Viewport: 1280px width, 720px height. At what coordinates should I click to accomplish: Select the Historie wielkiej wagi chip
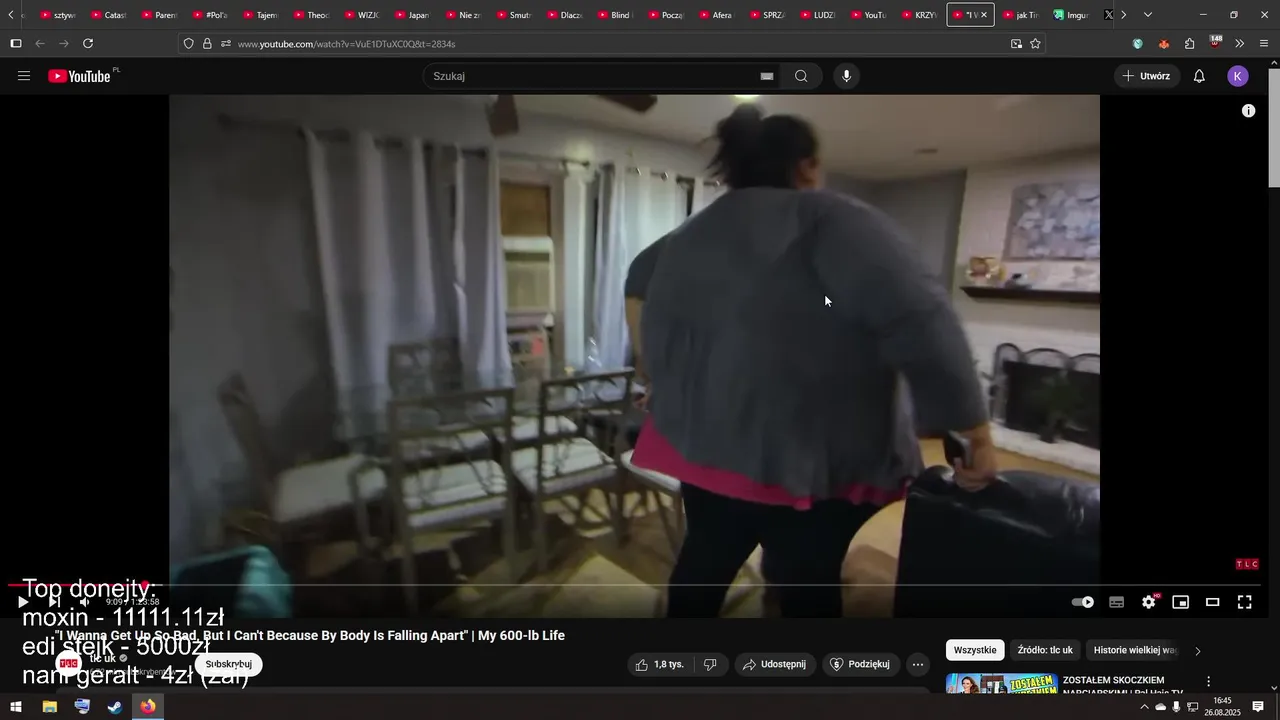click(x=1135, y=650)
